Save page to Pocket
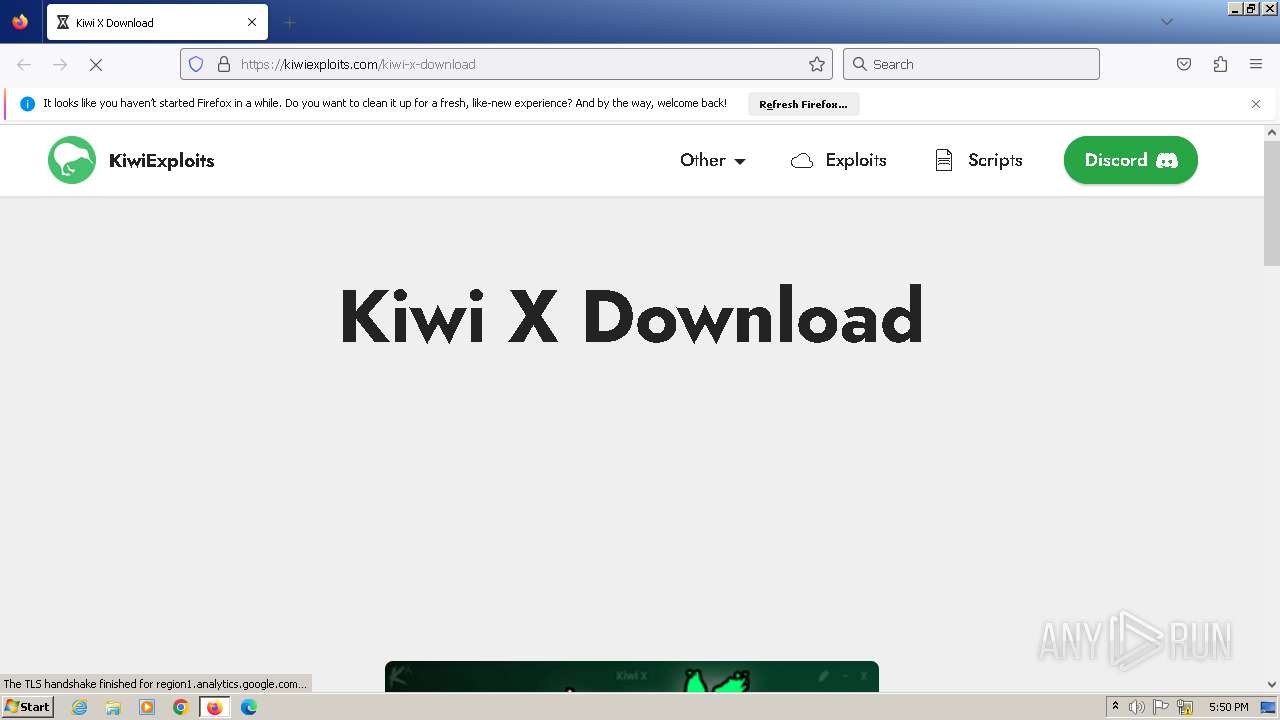 point(1184,64)
